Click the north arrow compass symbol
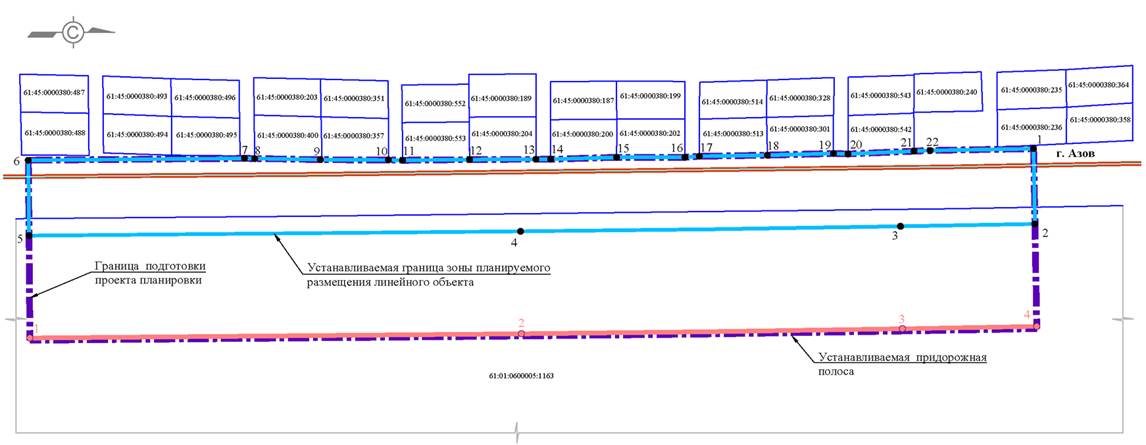The width and height of the screenshot is (1146, 445). point(72,32)
